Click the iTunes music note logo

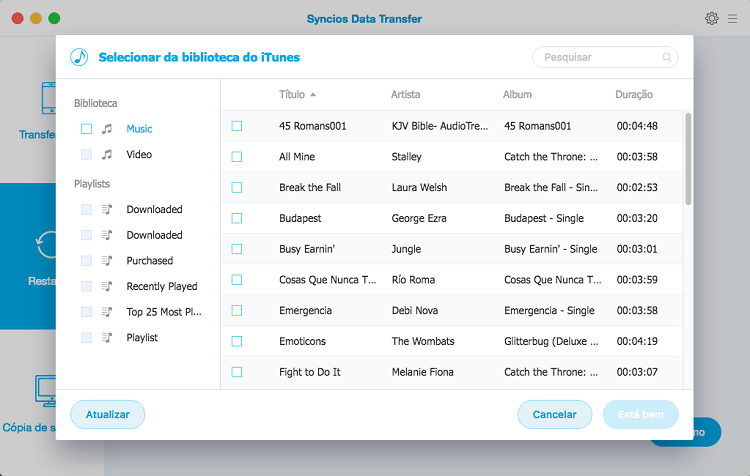tap(79, 57)
